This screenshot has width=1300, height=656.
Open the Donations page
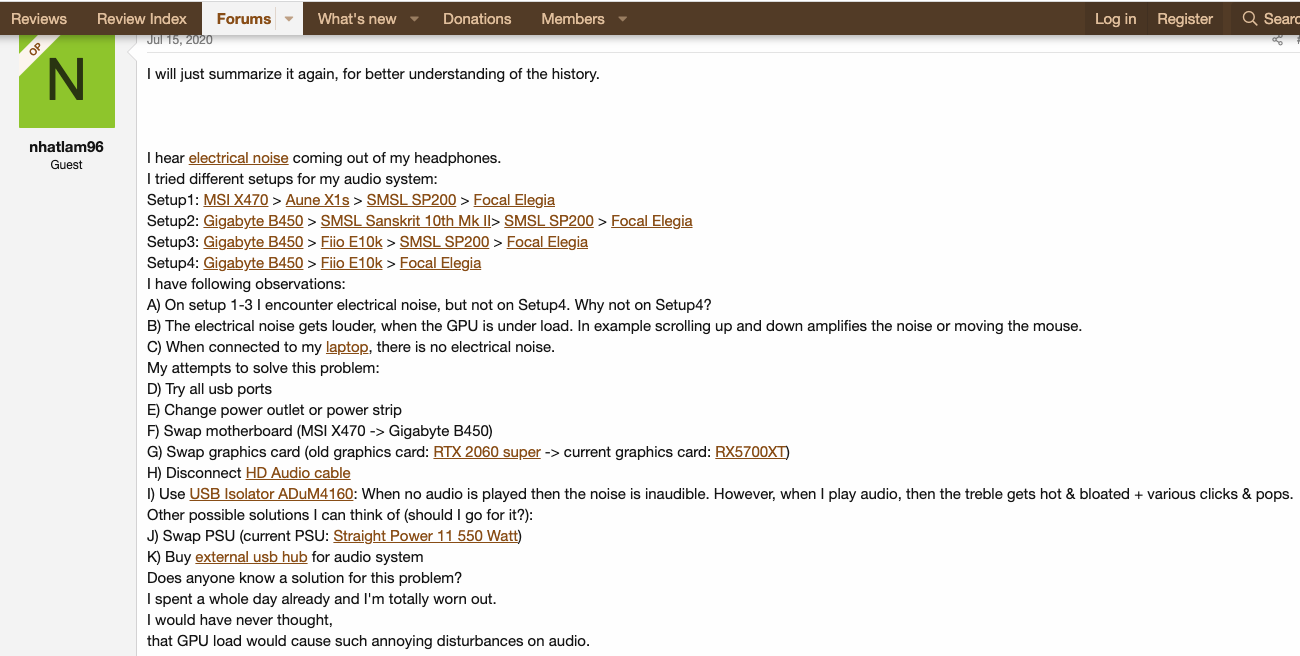click(x=477, y=18)
